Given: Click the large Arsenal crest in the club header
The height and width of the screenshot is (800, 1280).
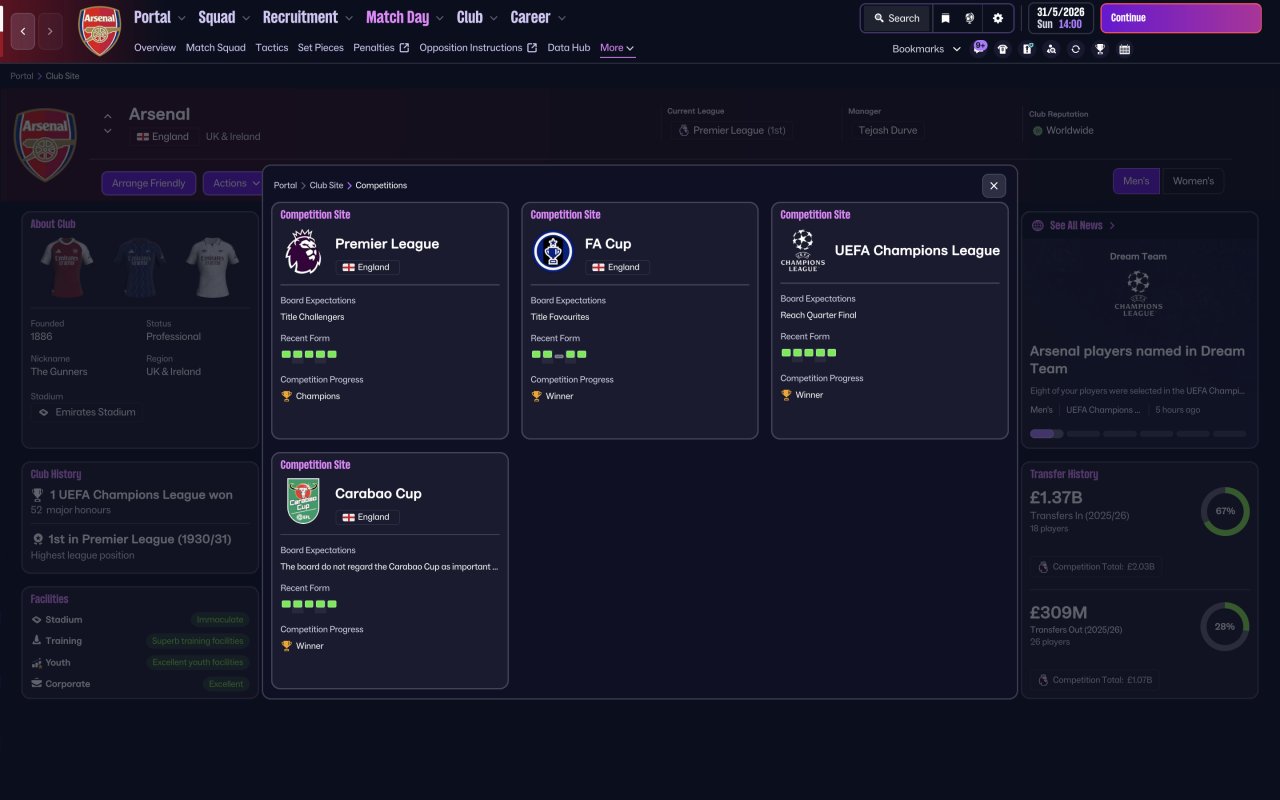Looking at the screenshot, I should point(45,145).
